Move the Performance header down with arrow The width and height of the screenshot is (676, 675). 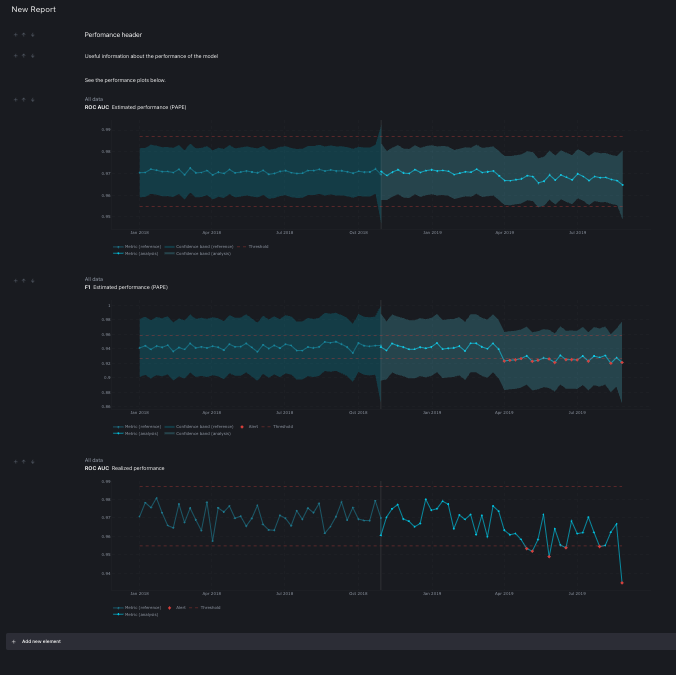[x=33, y=35]
